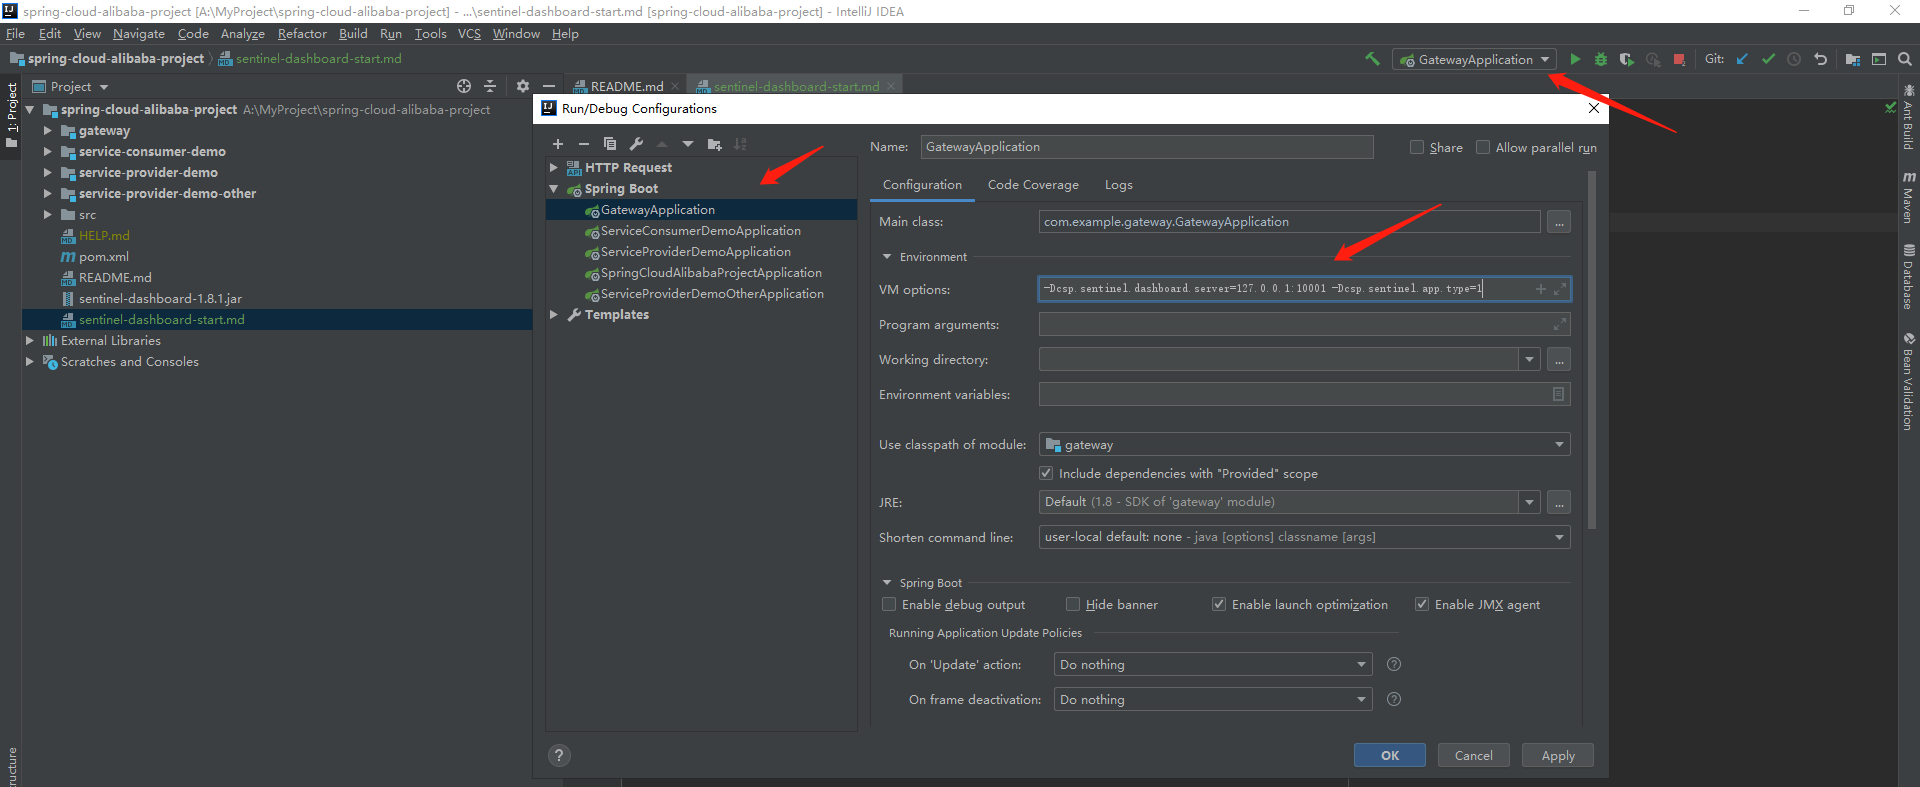Copy the selected run configuration

[x=610, y=144]
